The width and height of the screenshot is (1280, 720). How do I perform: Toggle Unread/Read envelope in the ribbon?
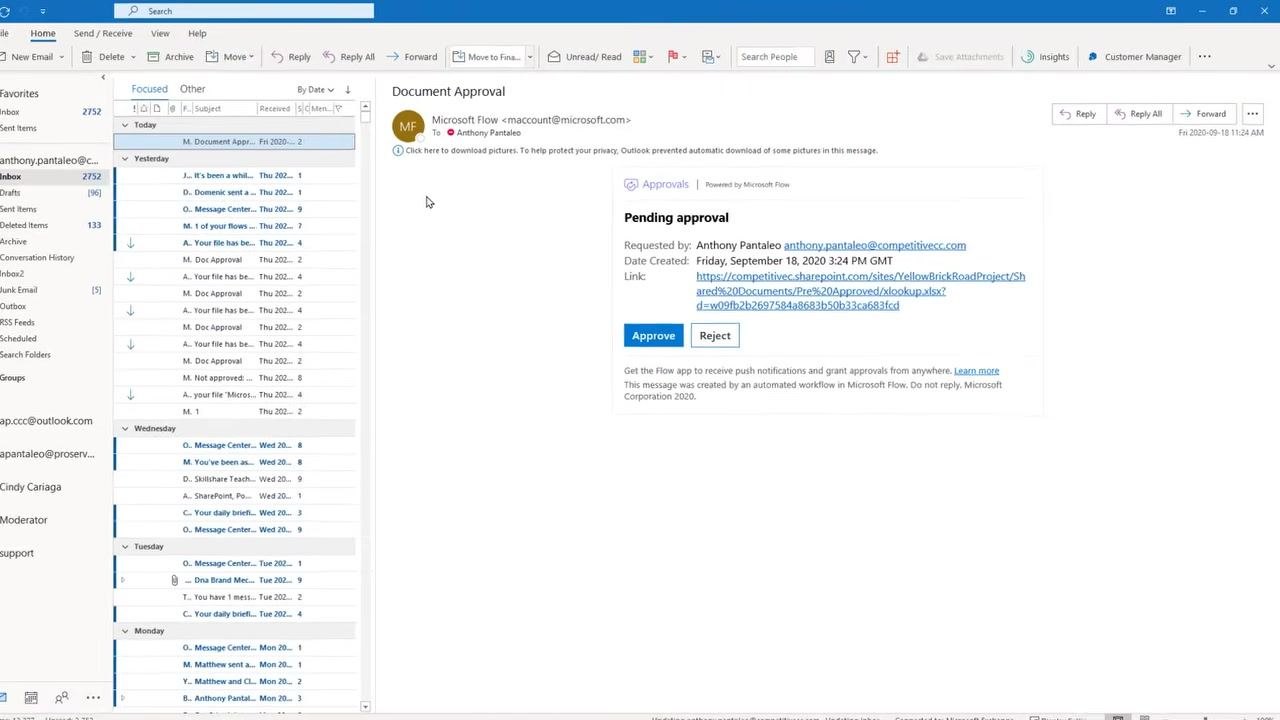point(584,57)
